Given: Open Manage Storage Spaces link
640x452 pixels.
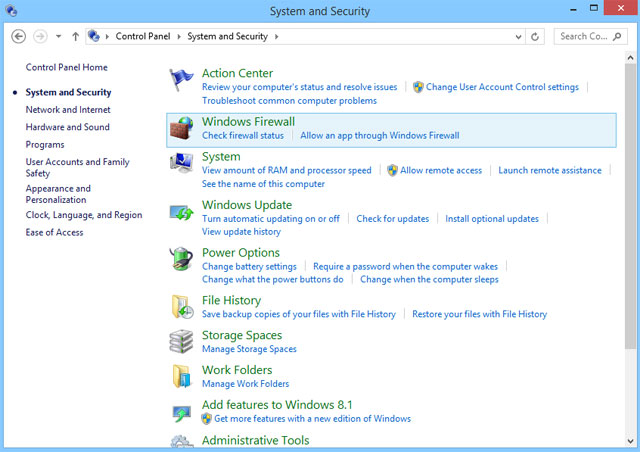Looking at the screenshot, I should 249,349.
